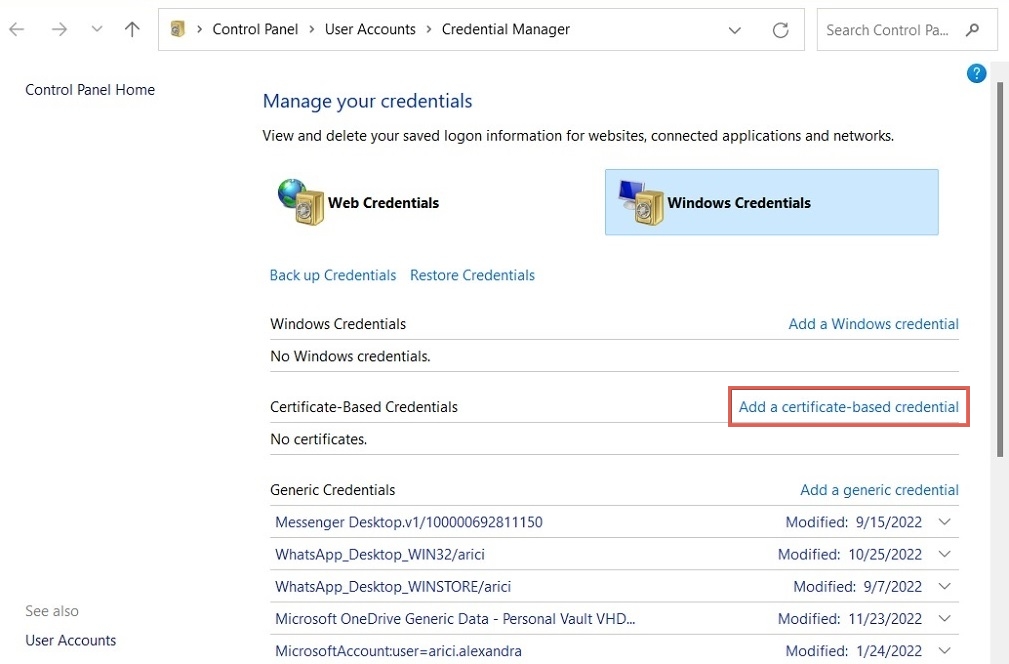
Task: Go to Control Panel Home
Action: click(90, 89)
